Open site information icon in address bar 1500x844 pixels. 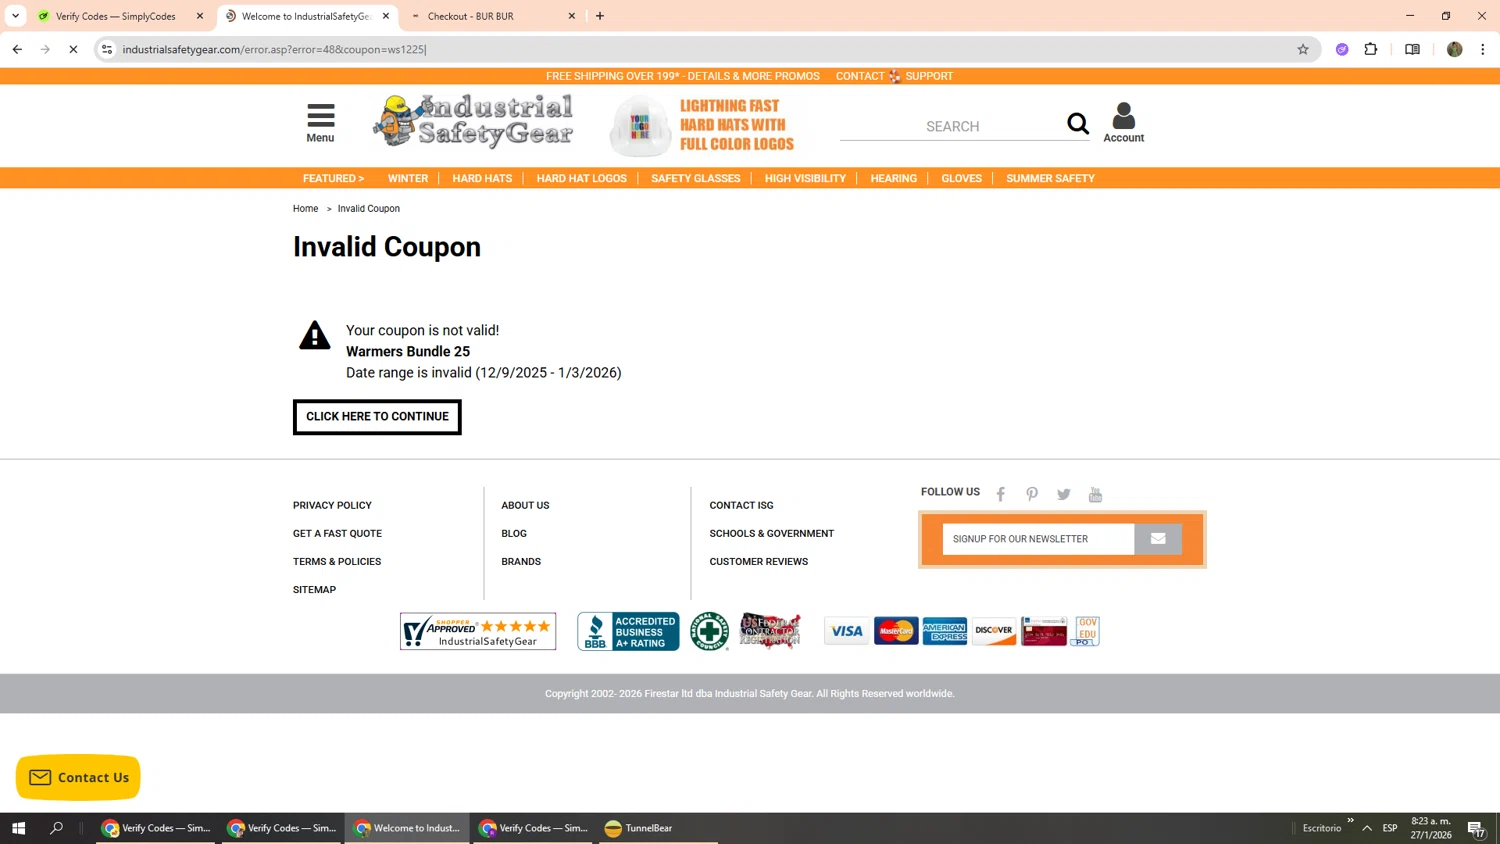click(x=107, y=49)
